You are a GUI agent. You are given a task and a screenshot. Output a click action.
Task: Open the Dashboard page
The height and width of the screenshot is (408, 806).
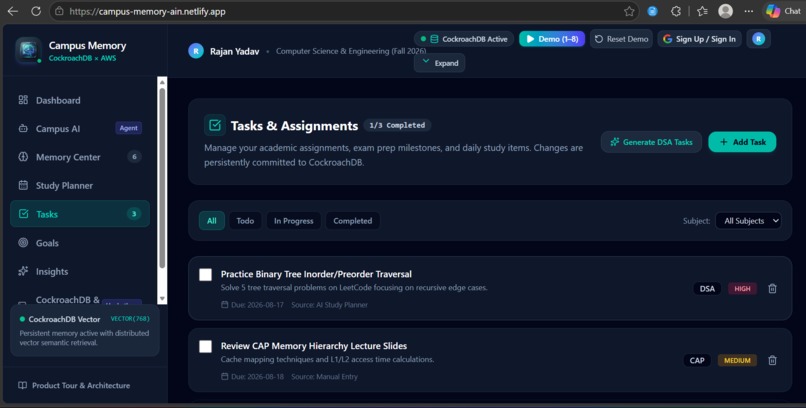(80, 100)
